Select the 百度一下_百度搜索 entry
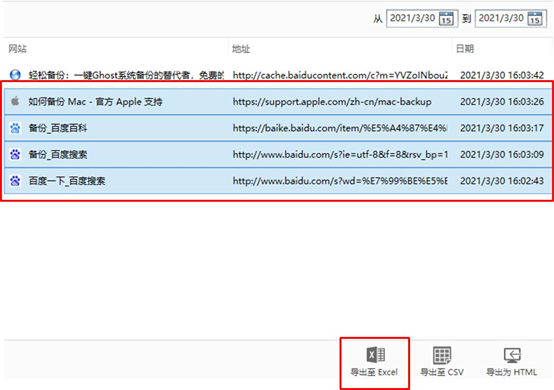The image size is (554, 390). [x=278, y=181]
